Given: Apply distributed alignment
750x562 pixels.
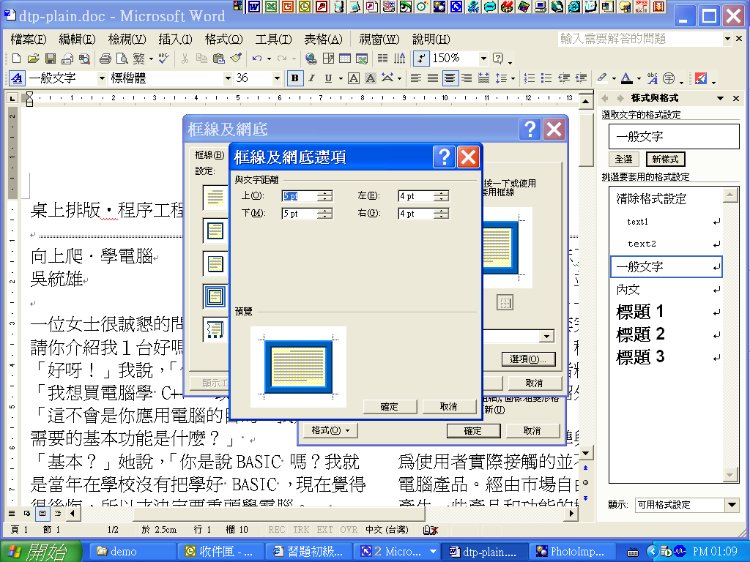Looking at the screenshot, I should tap(484, 78).
